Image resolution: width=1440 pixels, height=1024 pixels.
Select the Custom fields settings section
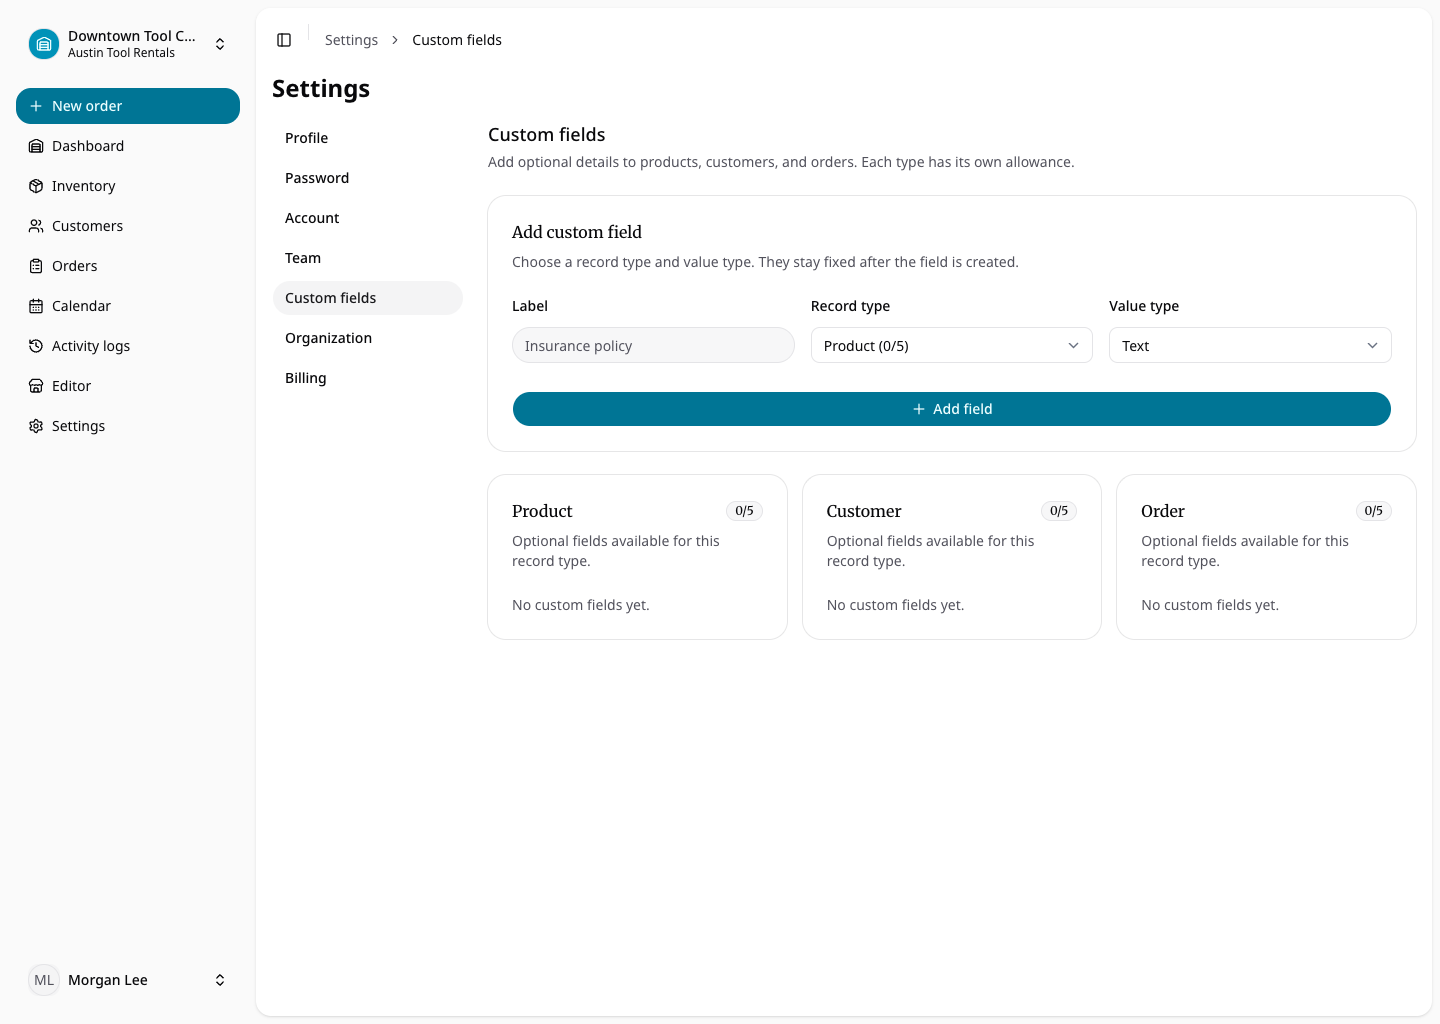[368, 298]
